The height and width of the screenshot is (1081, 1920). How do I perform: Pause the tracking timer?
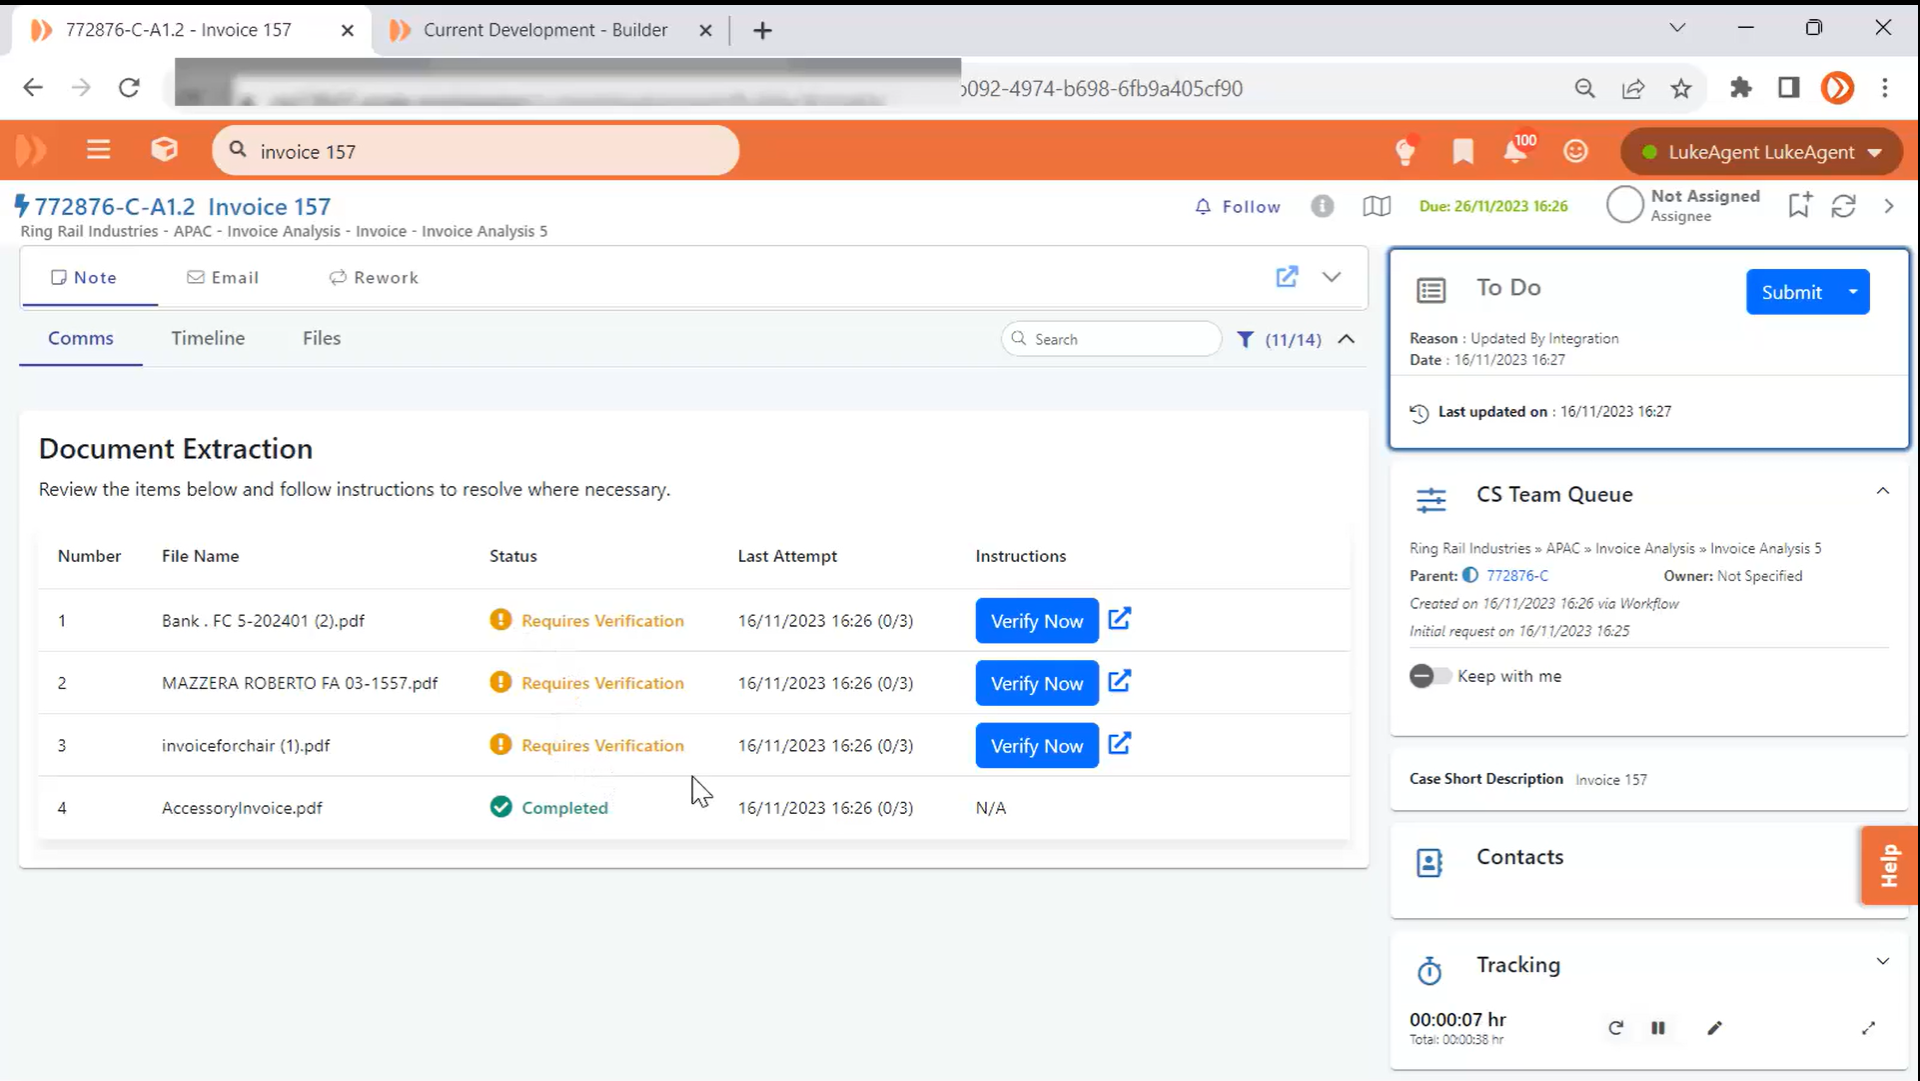click(x=1658, y=1028)
